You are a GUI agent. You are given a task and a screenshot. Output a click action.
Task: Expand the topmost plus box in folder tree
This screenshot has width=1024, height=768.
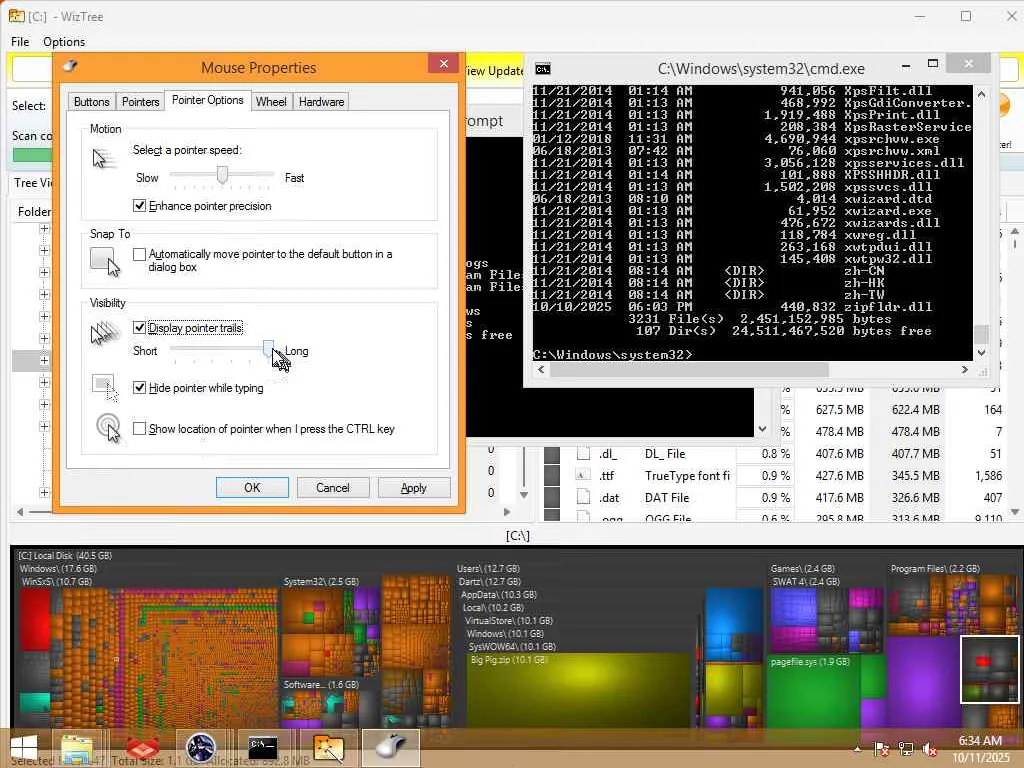coord(44,229)
